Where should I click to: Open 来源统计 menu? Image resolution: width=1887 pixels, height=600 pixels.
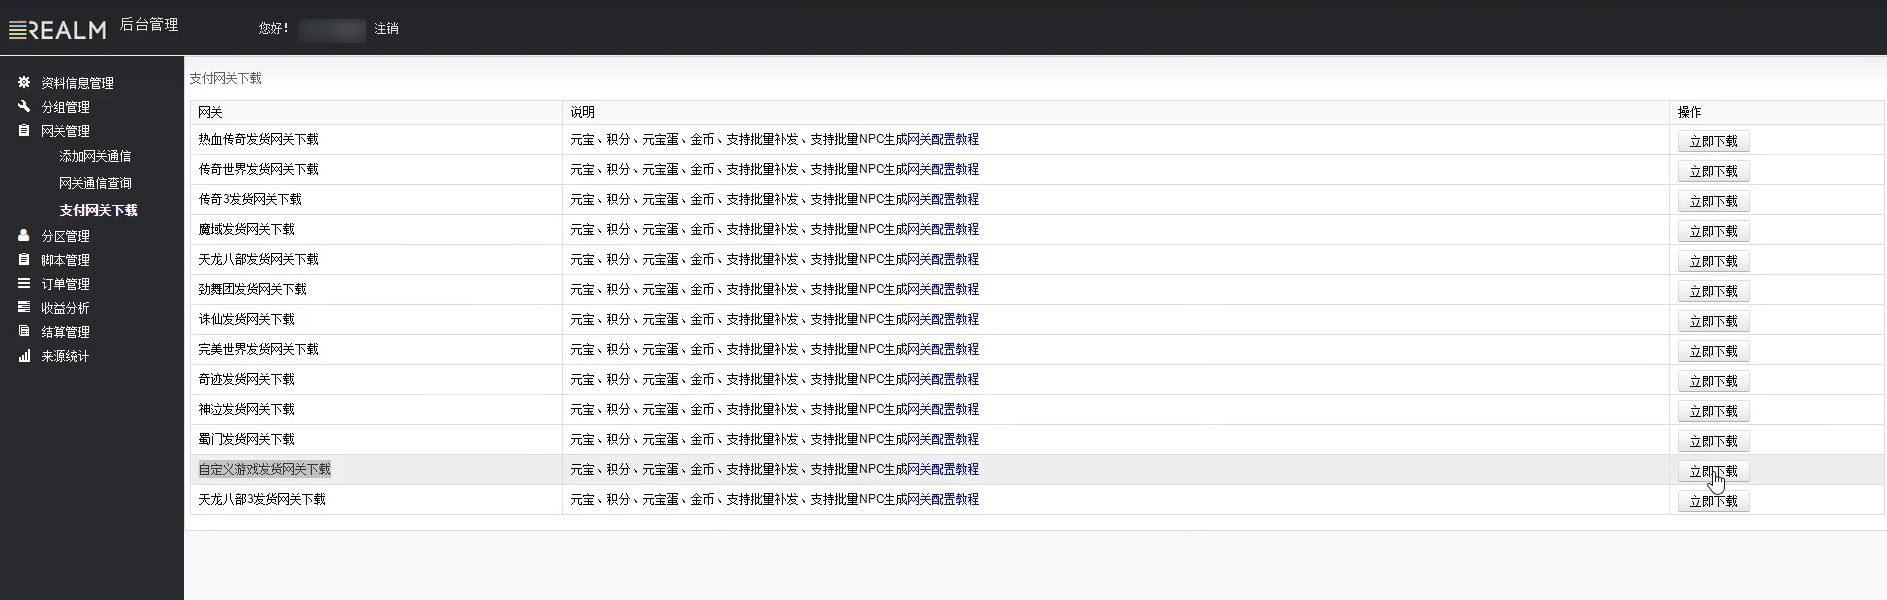(65, 356)
